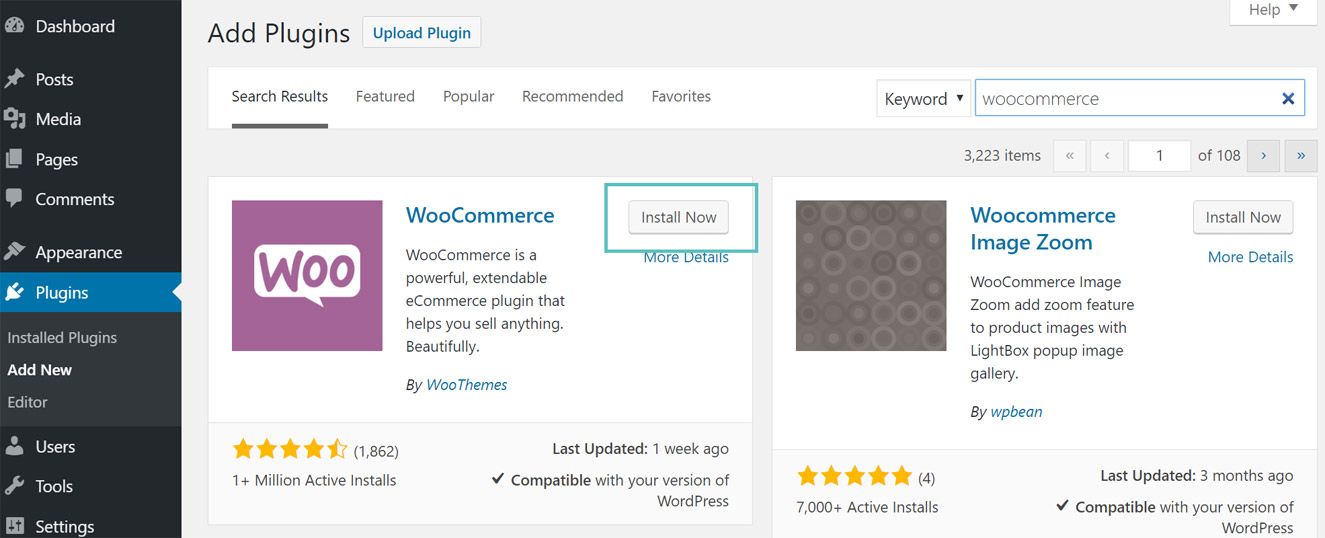Install the WooCommerce plugin now
This screenshot has height=538, width=1325.
tap(679, 217)
